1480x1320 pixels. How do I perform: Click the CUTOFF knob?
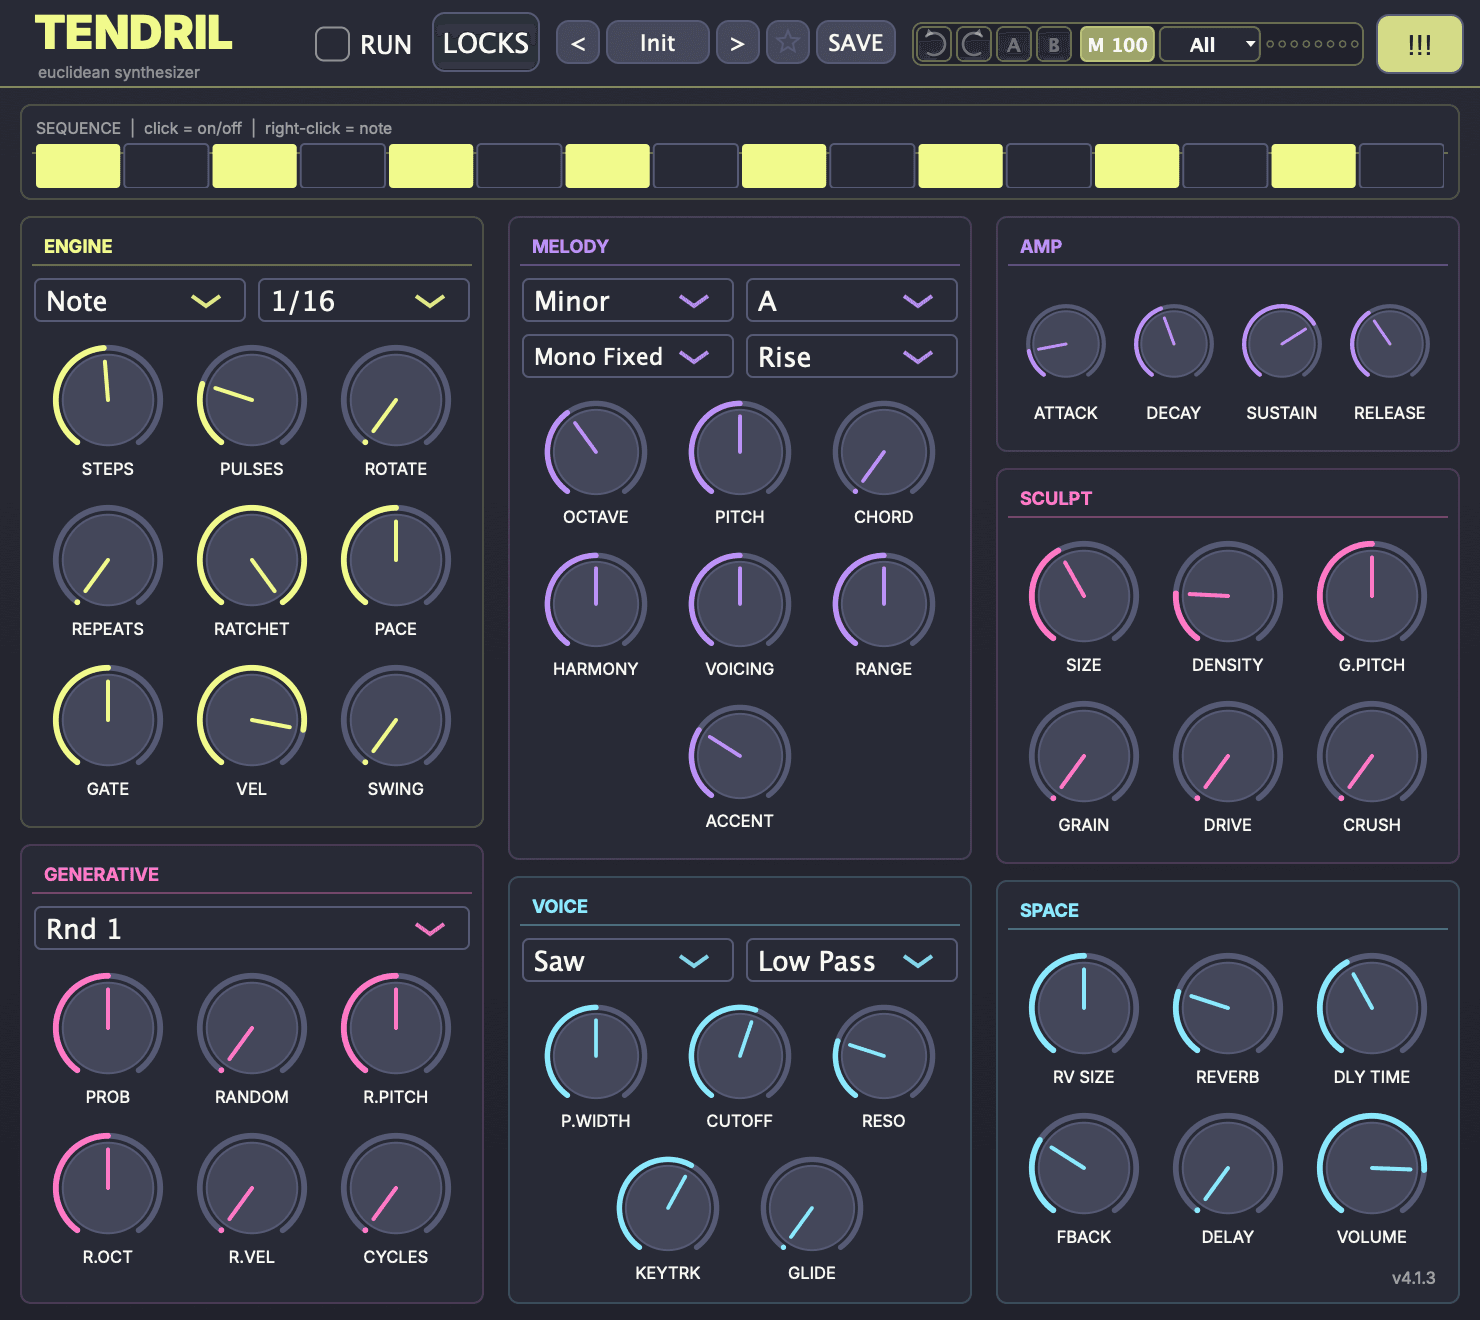tap(740, 1056)
